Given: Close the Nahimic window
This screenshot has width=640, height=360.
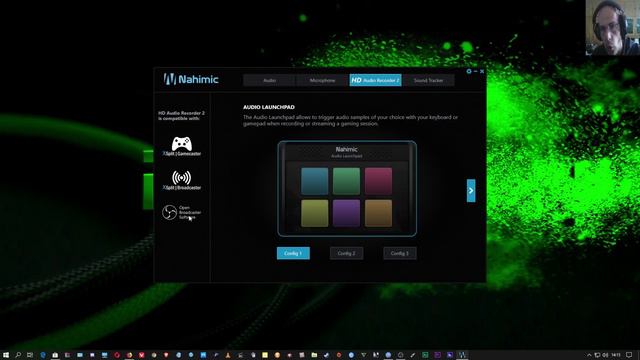Looking at the screenshot, I should click(x=482, y=71).
